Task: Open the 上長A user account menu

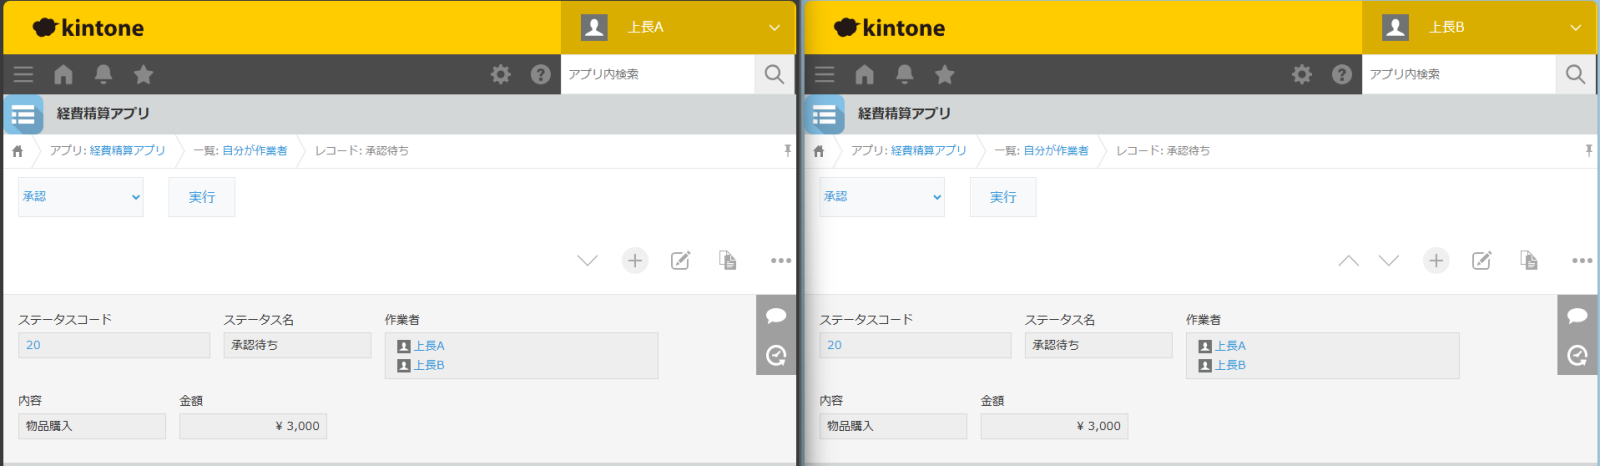Action: pyautogui.click(x=678, y=27)
